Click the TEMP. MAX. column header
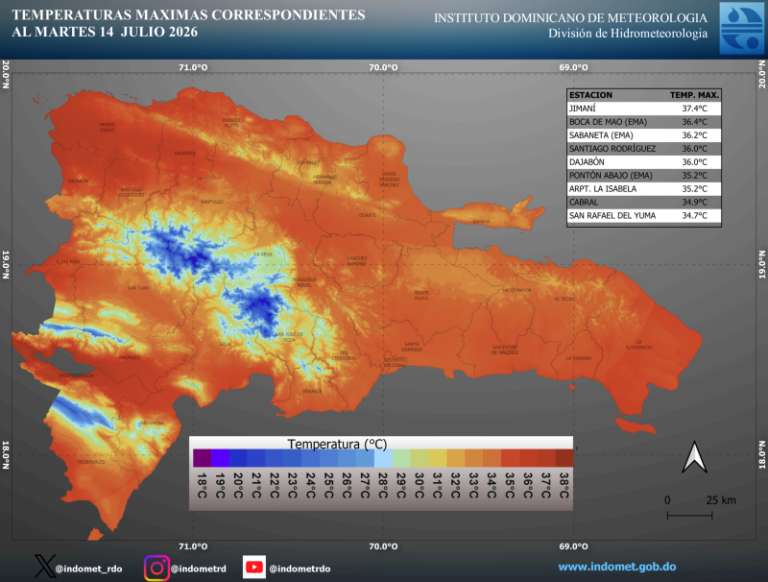Viewport: 768px width, 582px height. 694,95
